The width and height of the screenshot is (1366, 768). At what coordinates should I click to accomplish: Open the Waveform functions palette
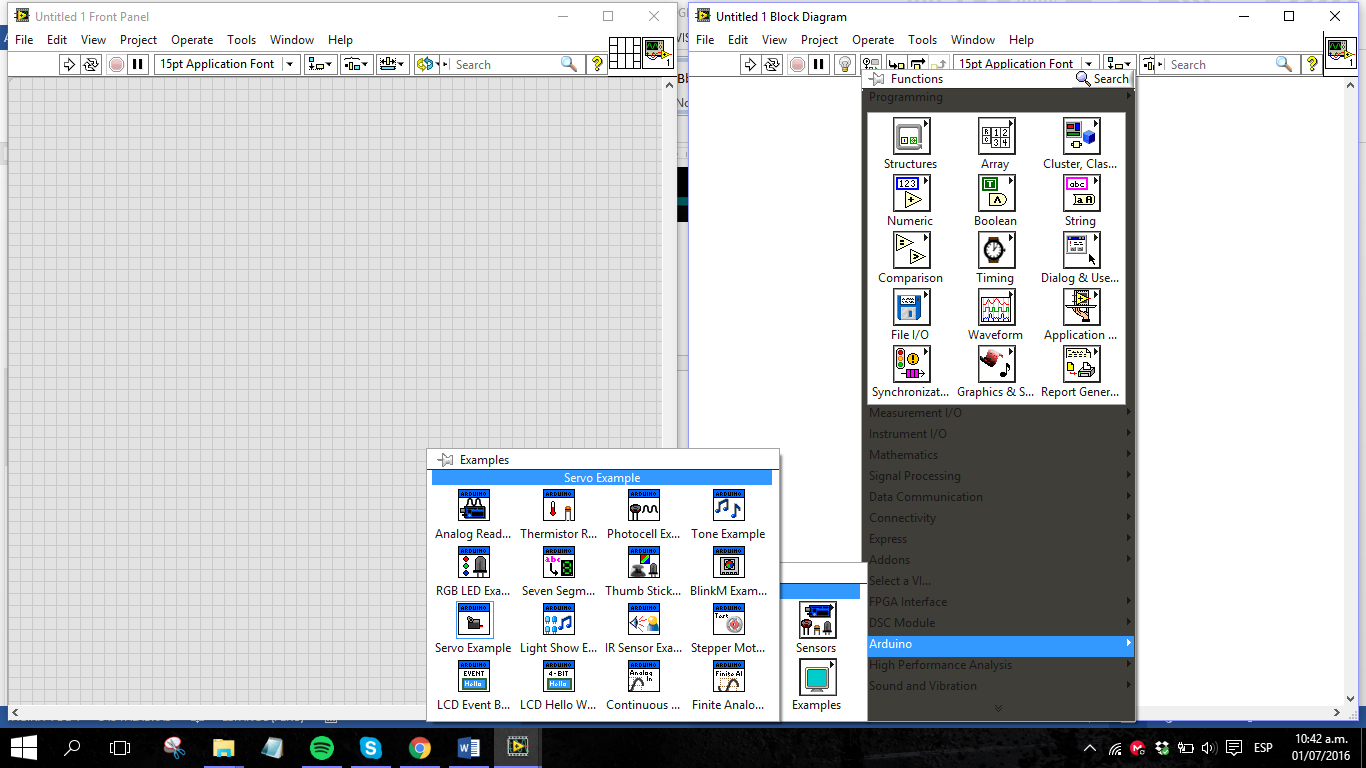click(x=996, y=307)
